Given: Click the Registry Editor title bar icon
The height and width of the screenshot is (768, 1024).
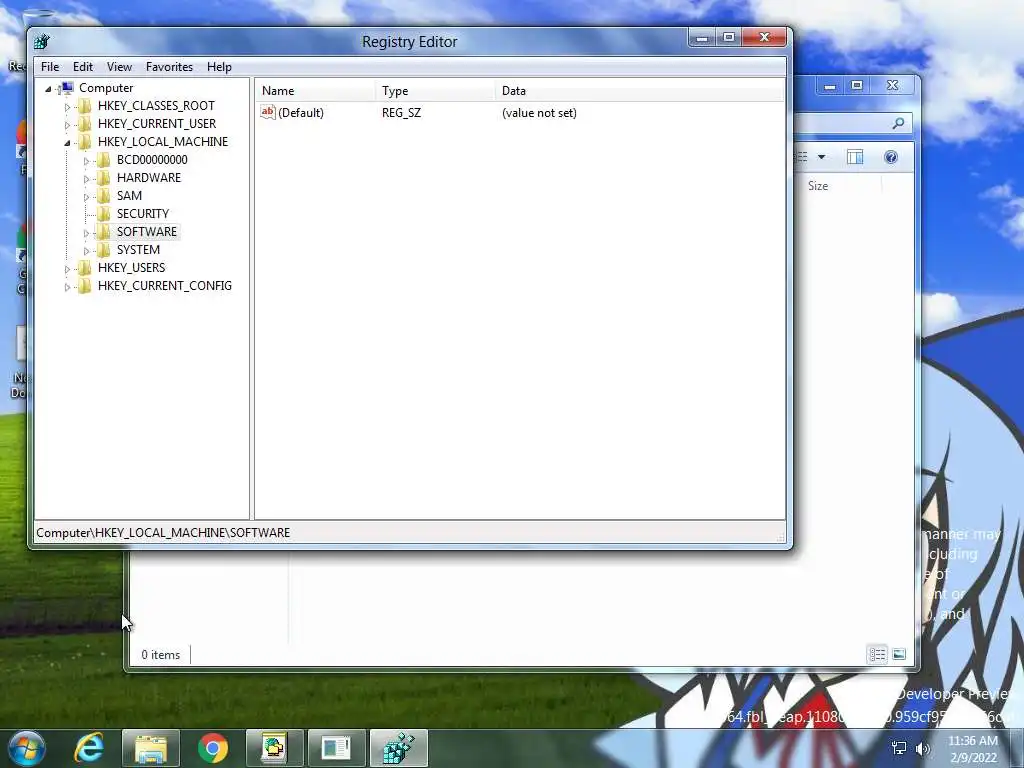Looking at the screenshot, I should (42, 42).
